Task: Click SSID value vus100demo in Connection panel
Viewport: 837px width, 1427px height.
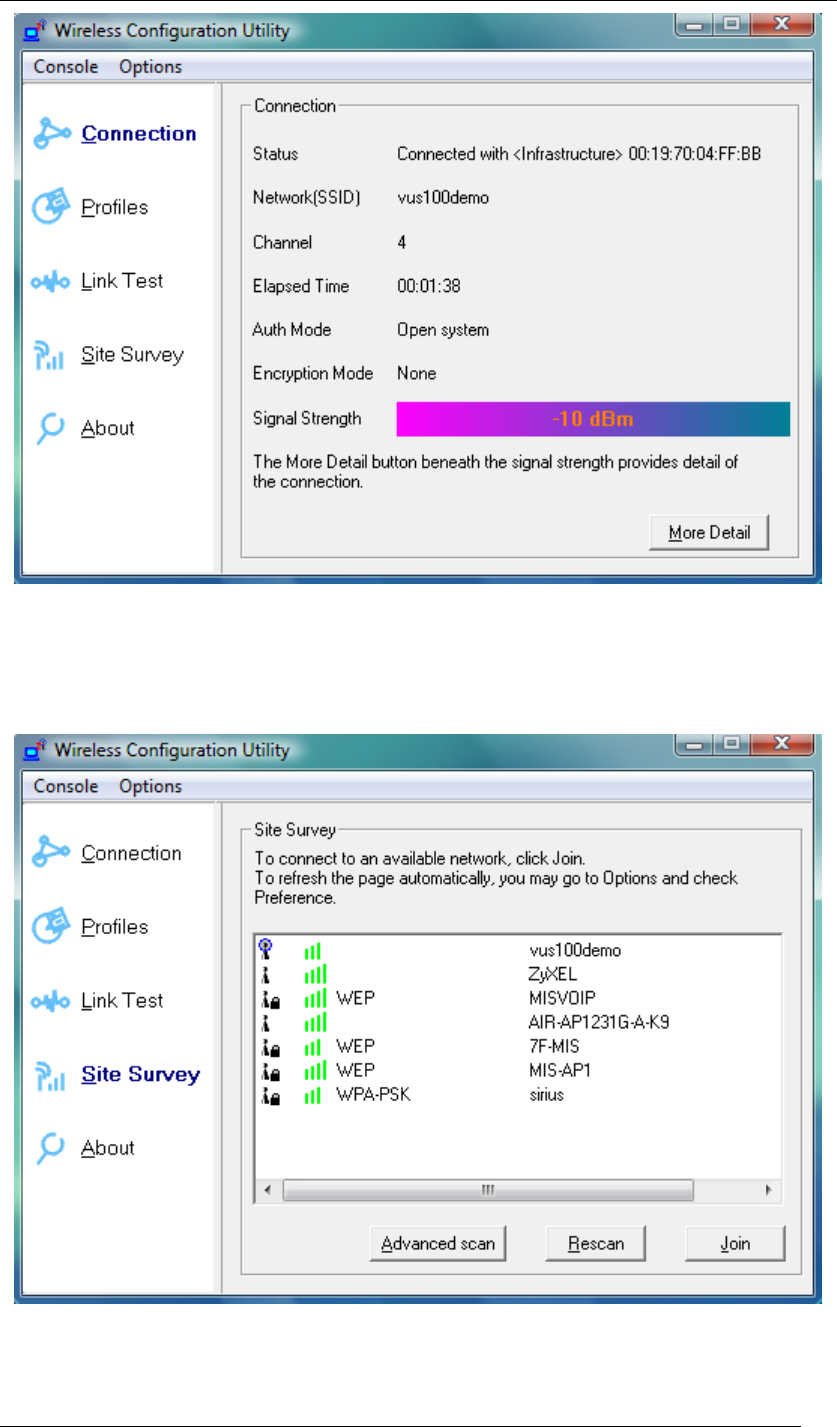Action: click(x=443, y=198)
